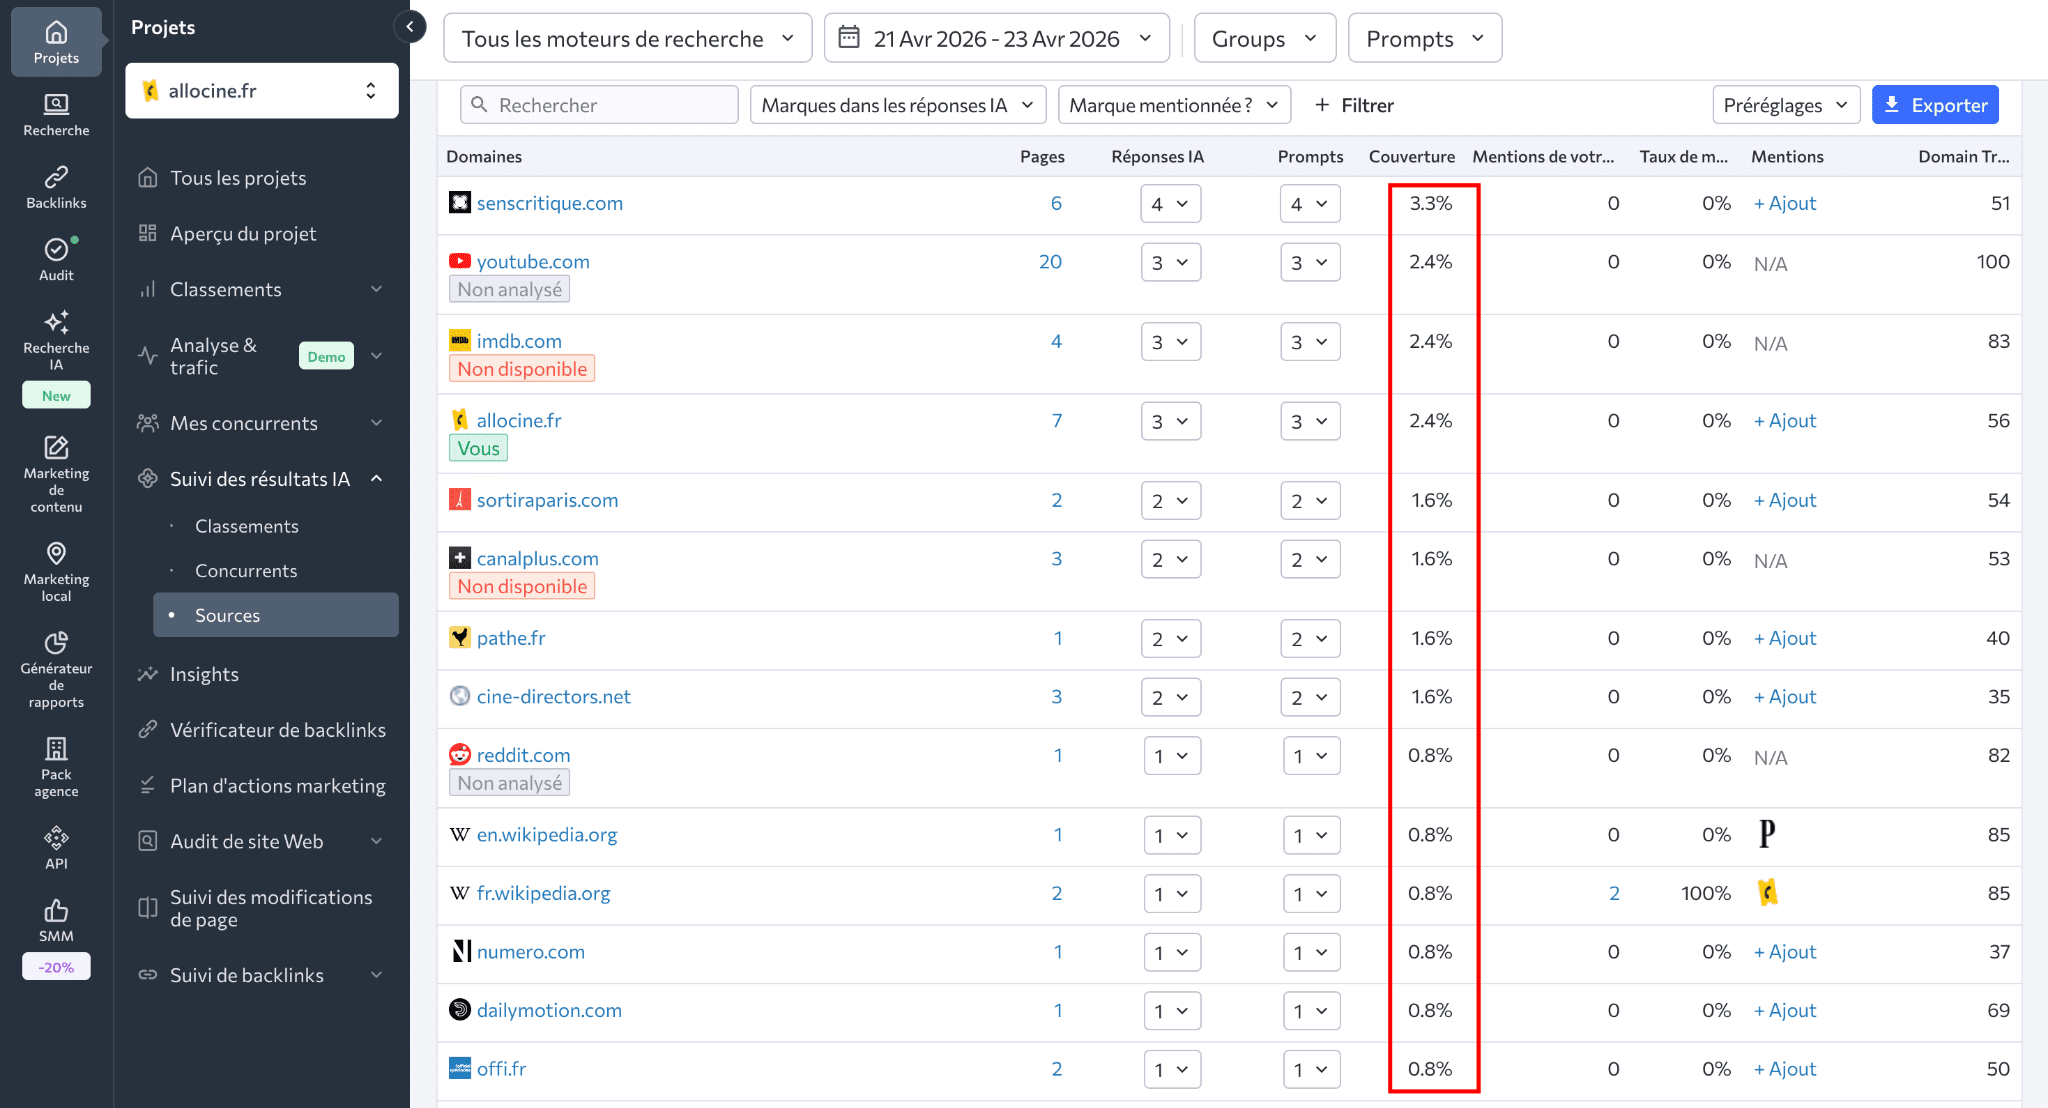Click the P mention icon for en.wikipedia.org
The height and width of the screenshot is (1108, 2048).
[x=1767, y=833]
